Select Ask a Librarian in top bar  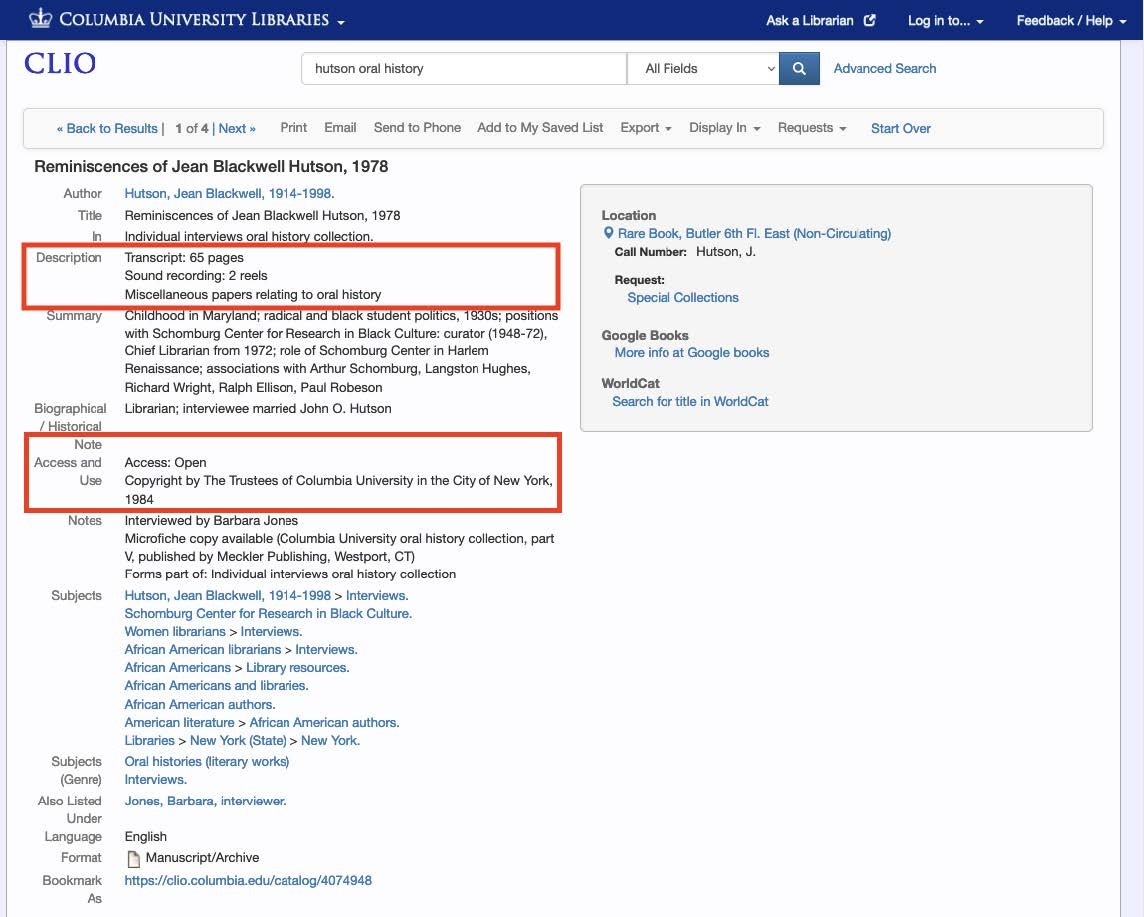click(810, 19)
